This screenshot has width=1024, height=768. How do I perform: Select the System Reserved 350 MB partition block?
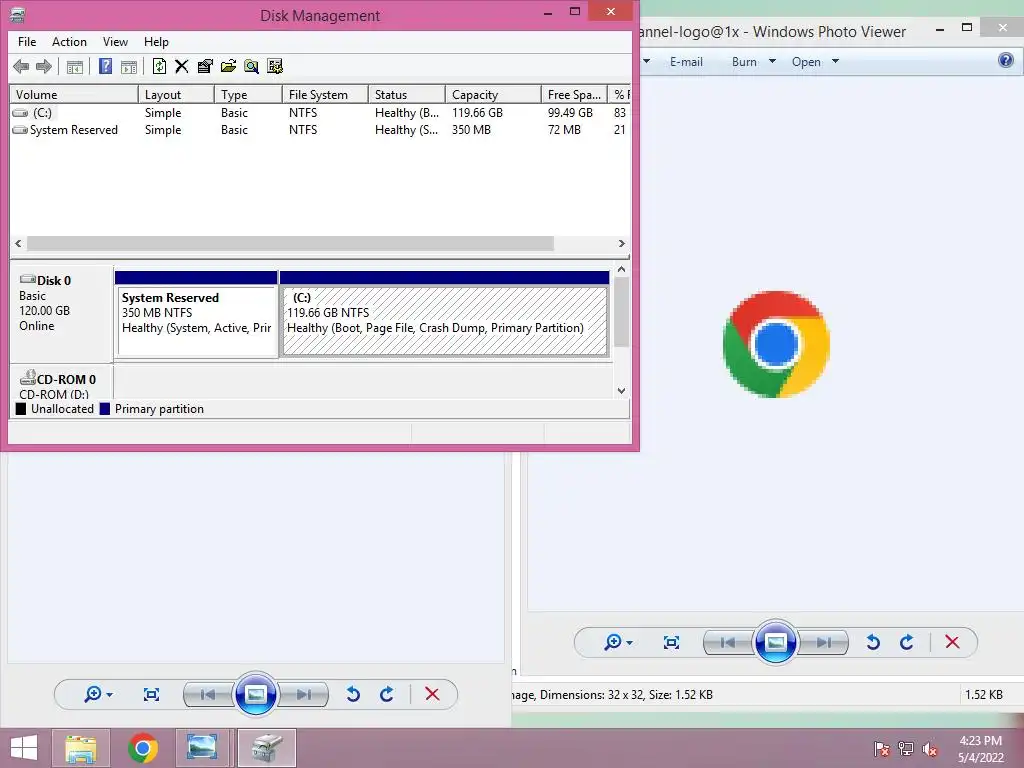pyautogui.click(x=197, y=314)
